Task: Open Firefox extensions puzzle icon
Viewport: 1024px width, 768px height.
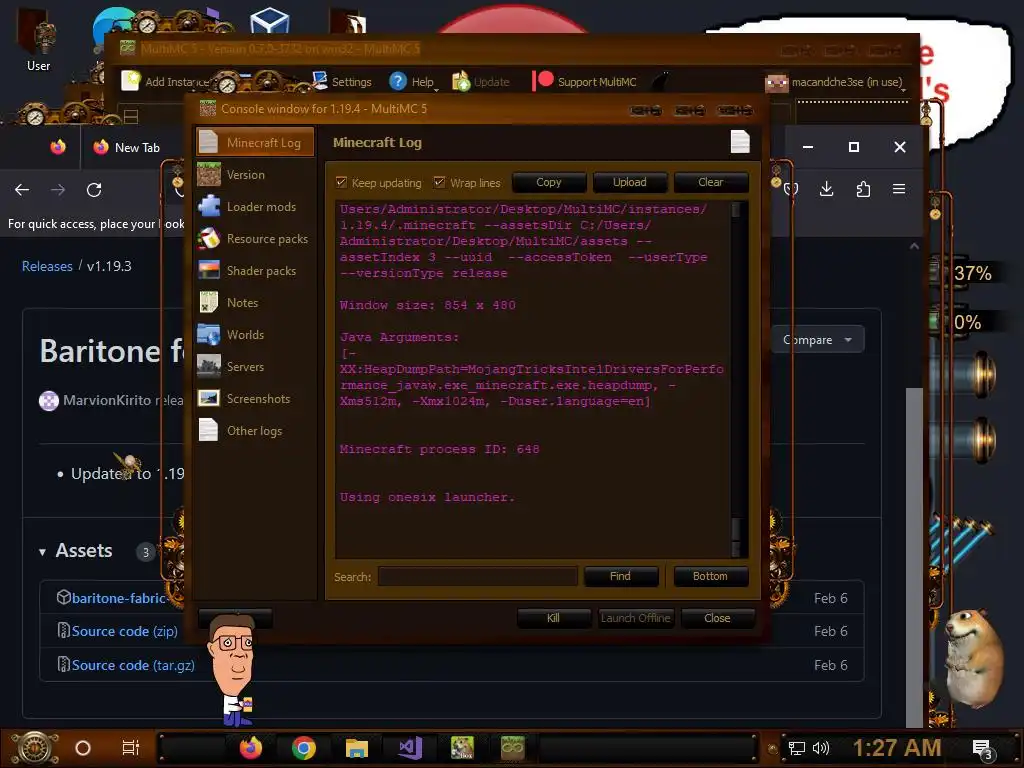Action: [x=863, y=189]
